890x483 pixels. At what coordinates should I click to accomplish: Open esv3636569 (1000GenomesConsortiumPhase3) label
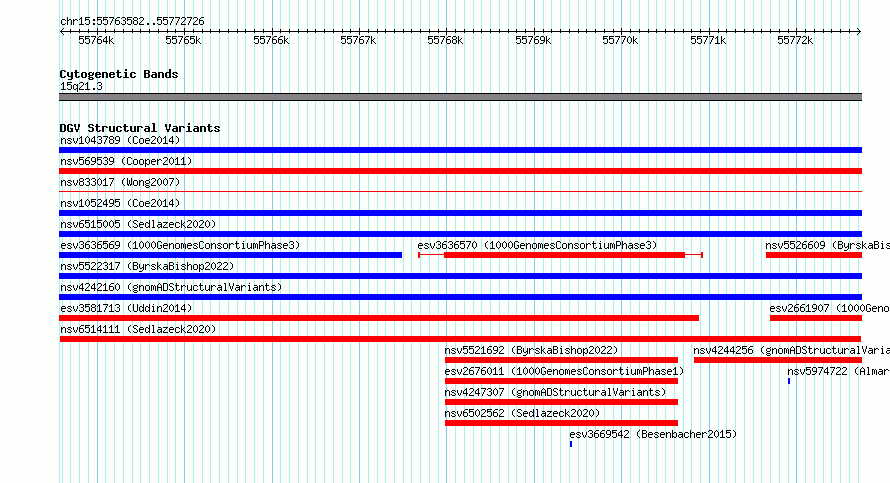tap(180, 245)
